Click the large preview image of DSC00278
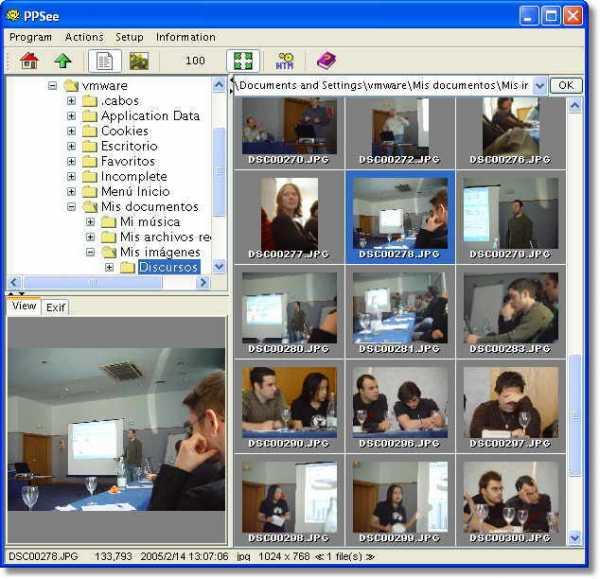The width and height of the screenshot is (600, 579). pyautogui.click(x=116, y=429)
